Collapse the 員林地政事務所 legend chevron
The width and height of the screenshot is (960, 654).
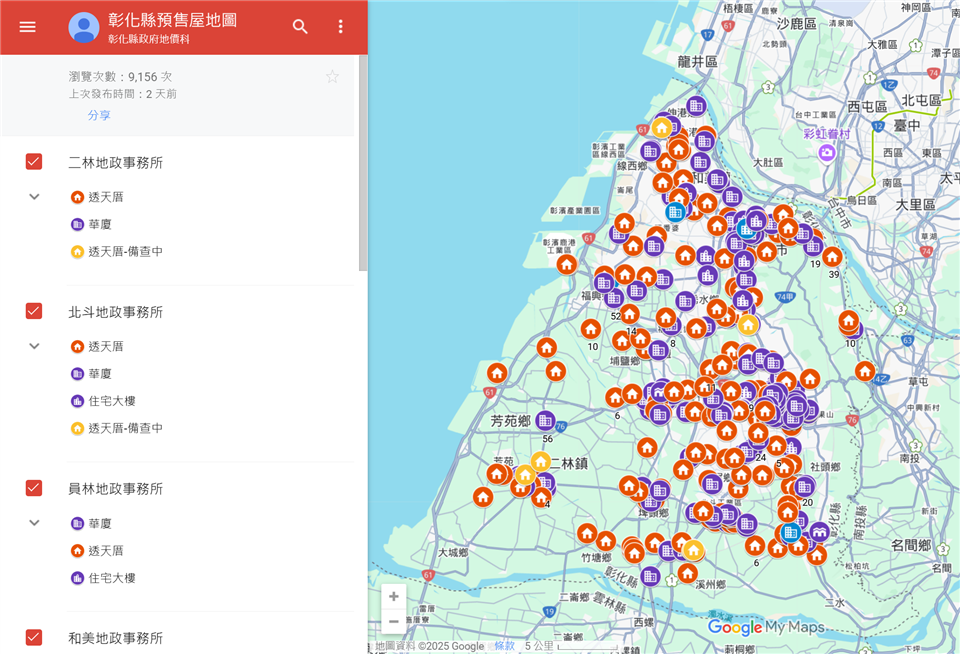(34, 523)
